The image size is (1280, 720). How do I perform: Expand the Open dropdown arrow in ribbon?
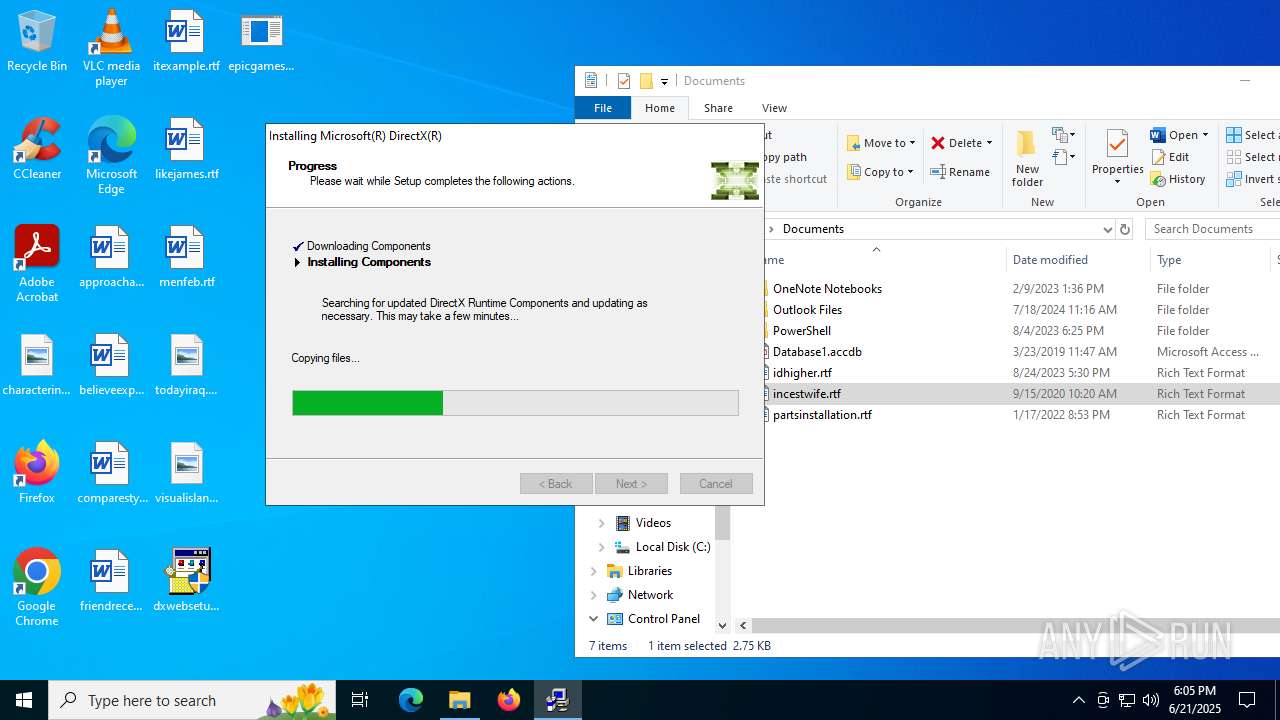pyautogui.click(x=1205, y=135)
